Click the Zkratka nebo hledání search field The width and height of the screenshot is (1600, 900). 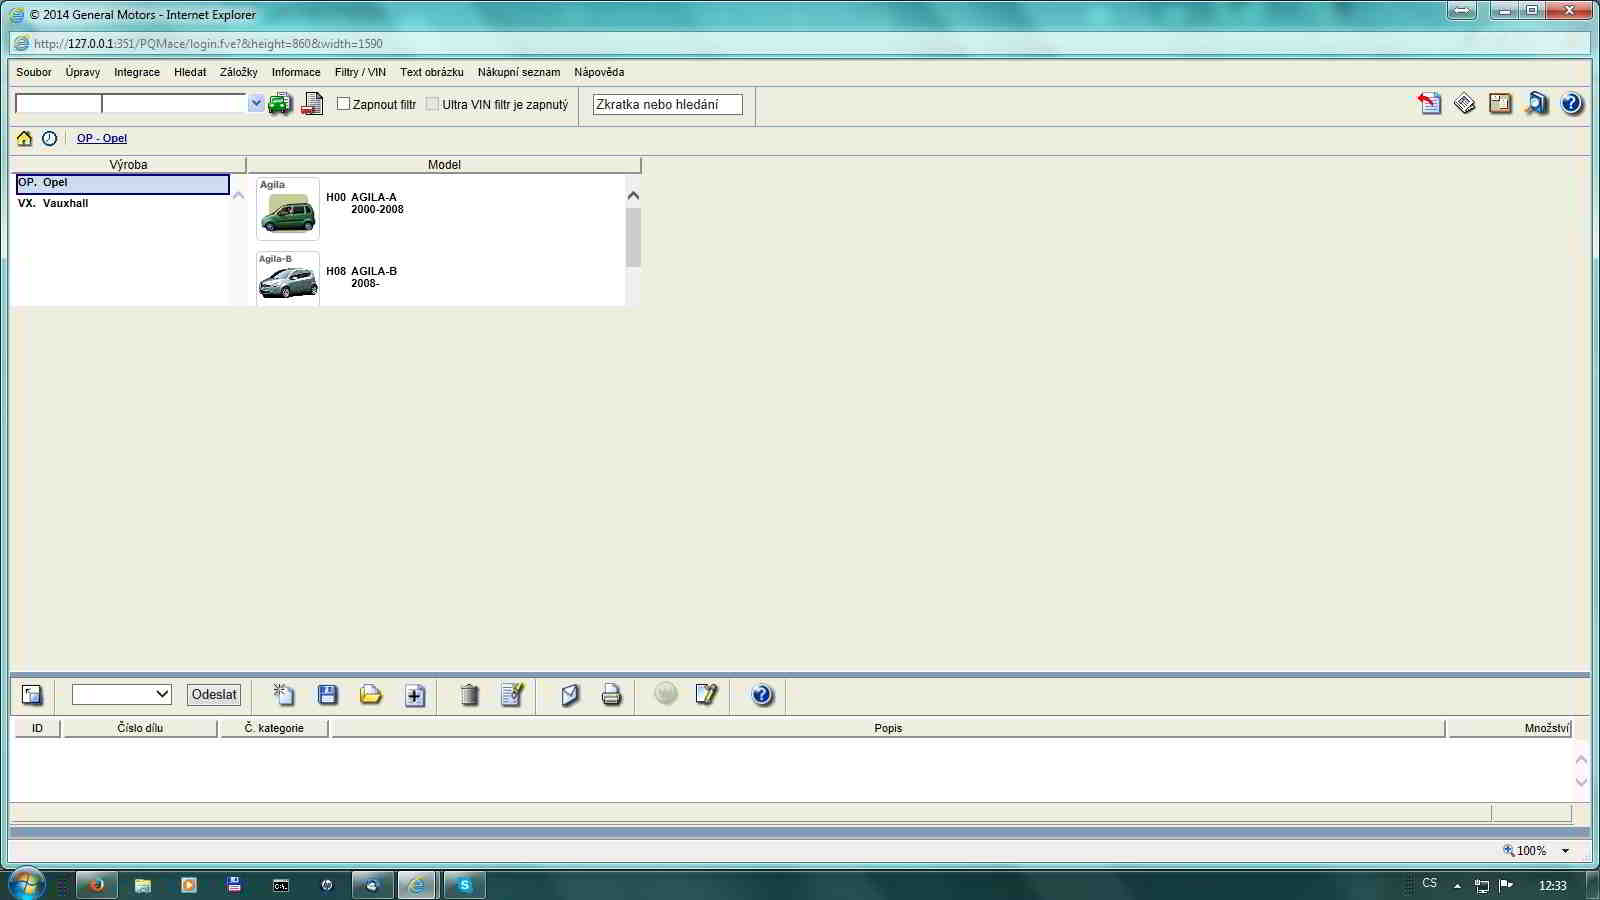coord(667,104)
